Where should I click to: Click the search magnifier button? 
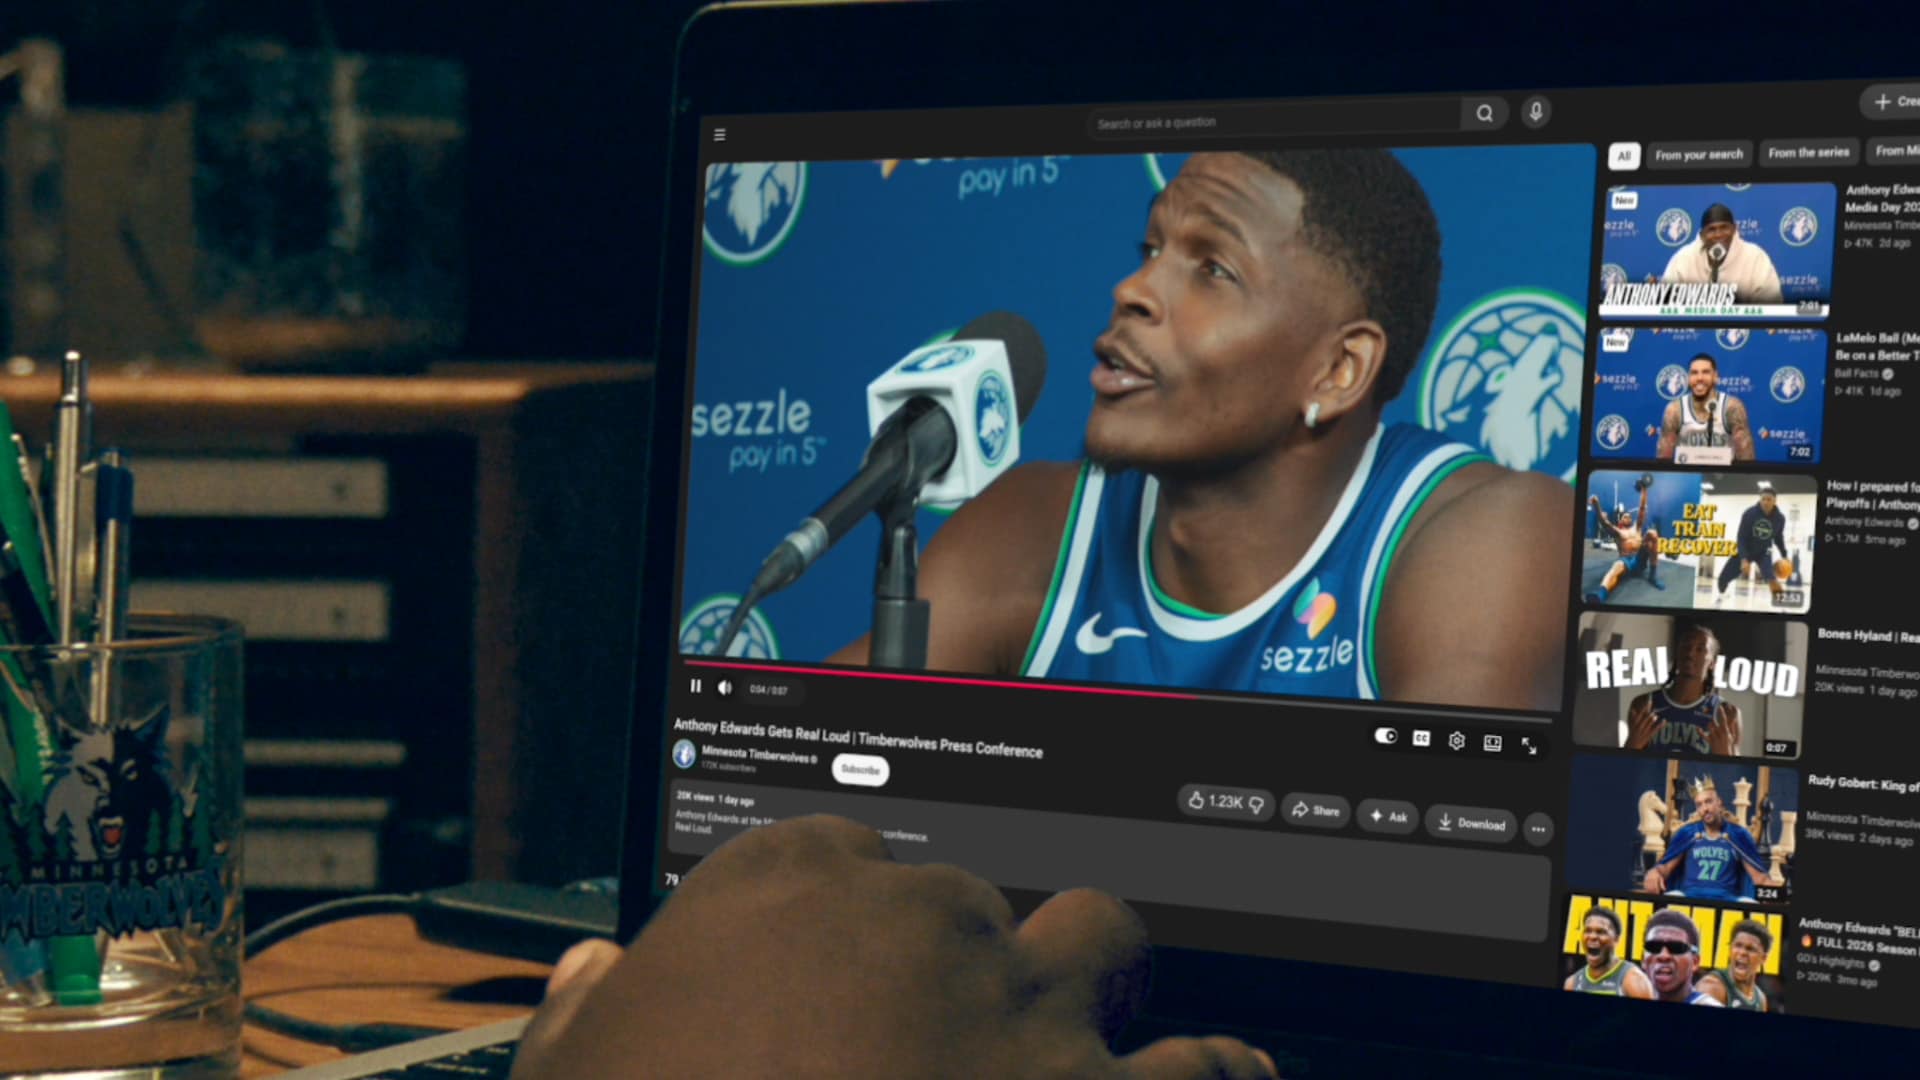coord(1485,113)
